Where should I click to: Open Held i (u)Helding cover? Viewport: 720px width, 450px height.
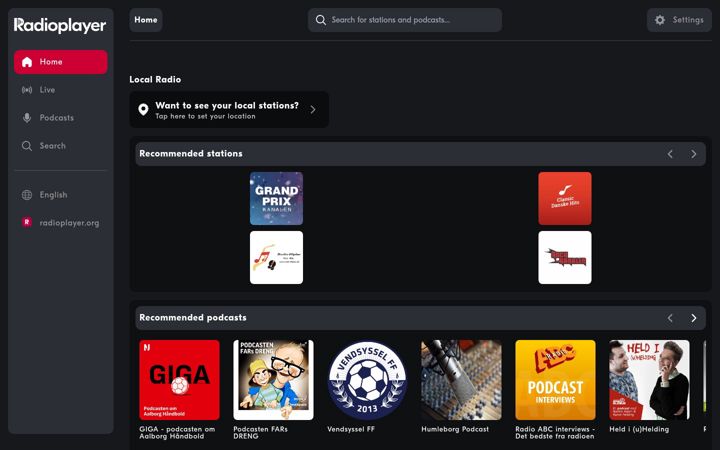[x=649, y=380]
